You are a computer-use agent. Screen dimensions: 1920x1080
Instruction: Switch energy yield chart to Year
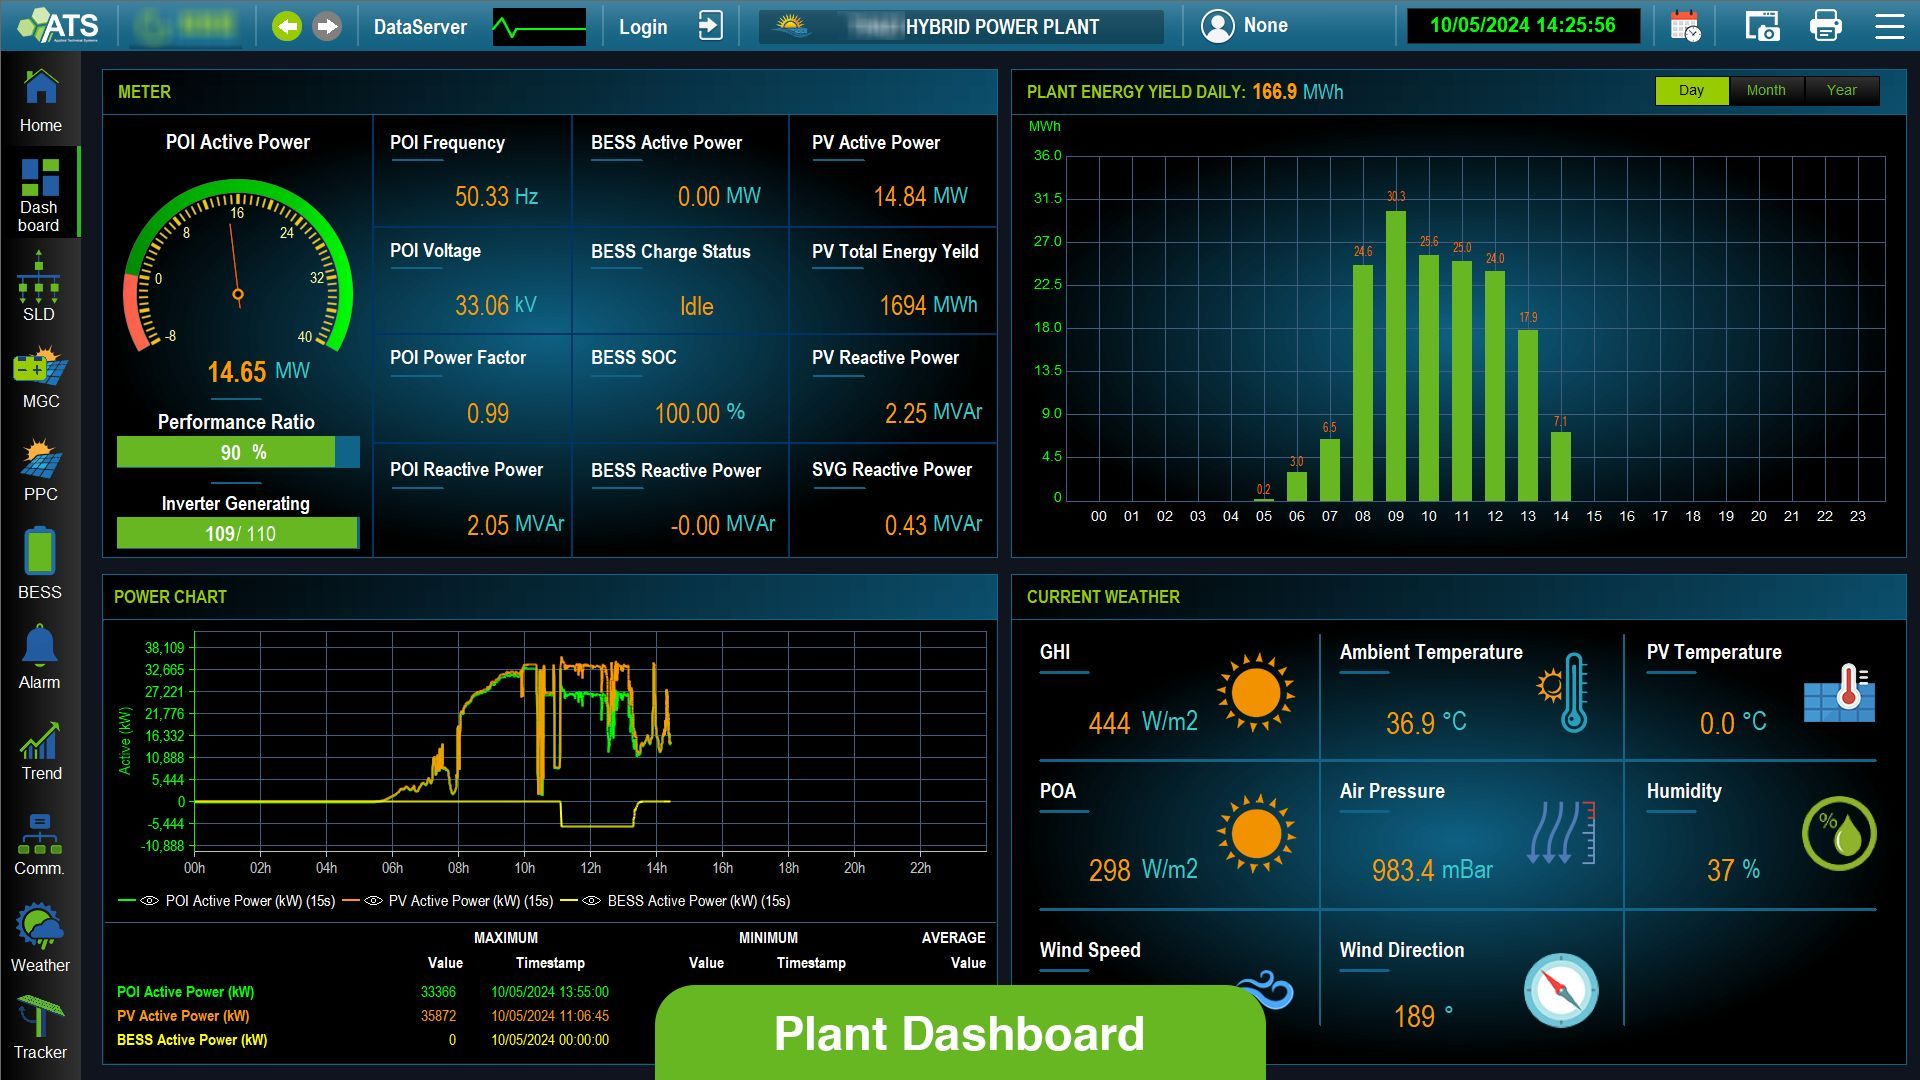(x=1841, y=90)
